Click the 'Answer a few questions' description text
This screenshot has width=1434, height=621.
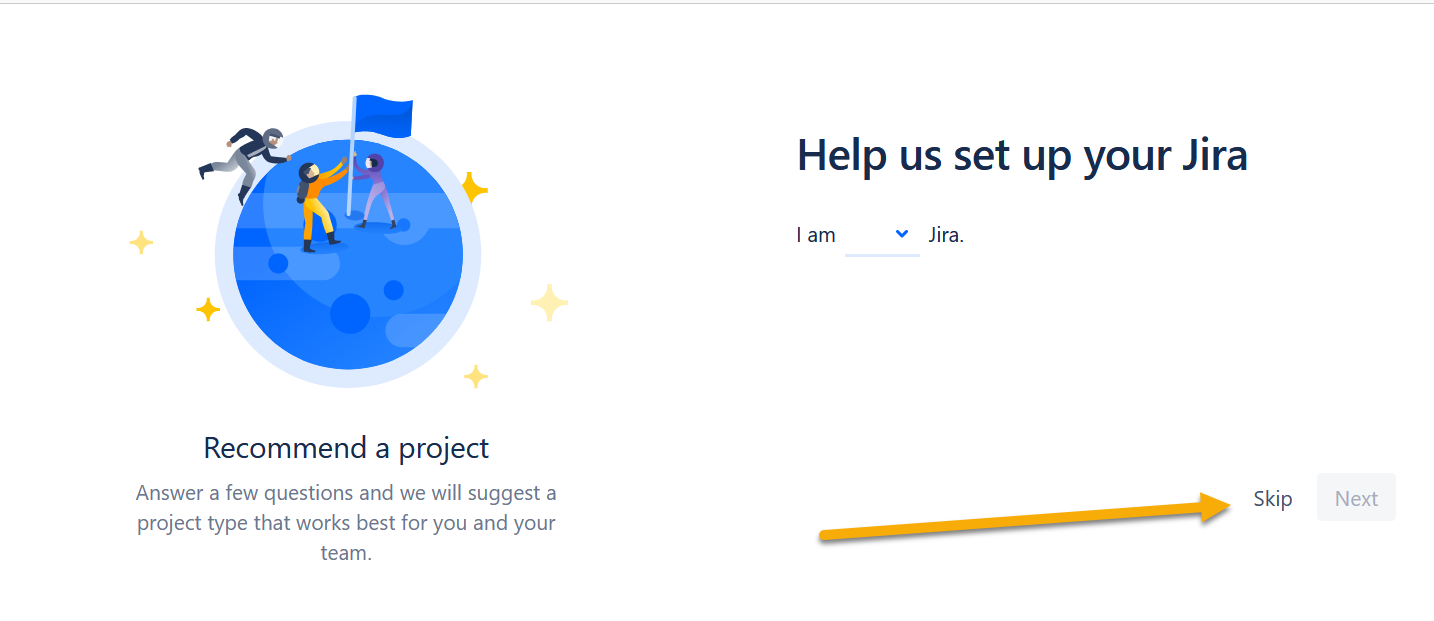346,522
